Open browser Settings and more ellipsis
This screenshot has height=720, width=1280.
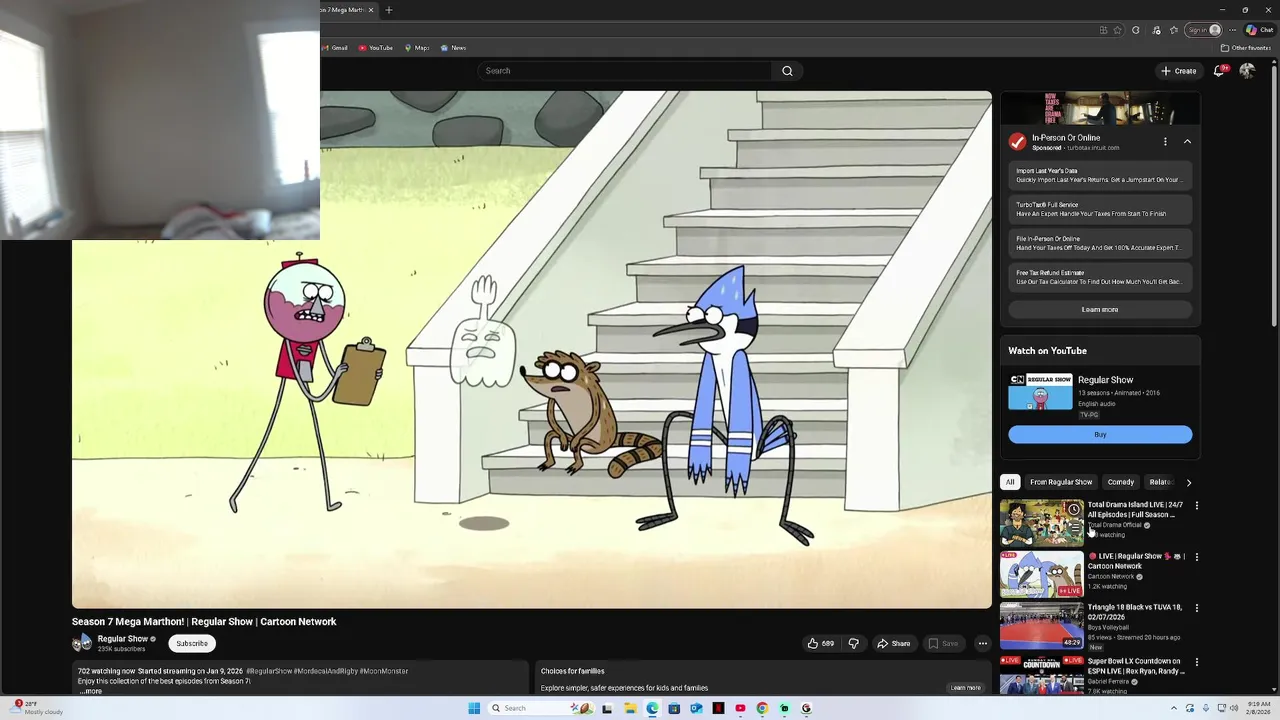tap(1232, 30)
